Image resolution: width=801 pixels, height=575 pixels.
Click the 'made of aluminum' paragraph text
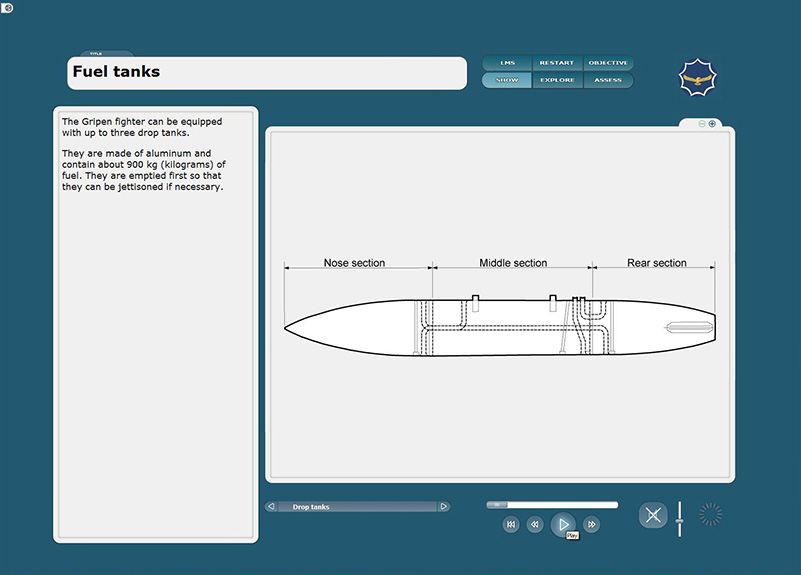144,170
